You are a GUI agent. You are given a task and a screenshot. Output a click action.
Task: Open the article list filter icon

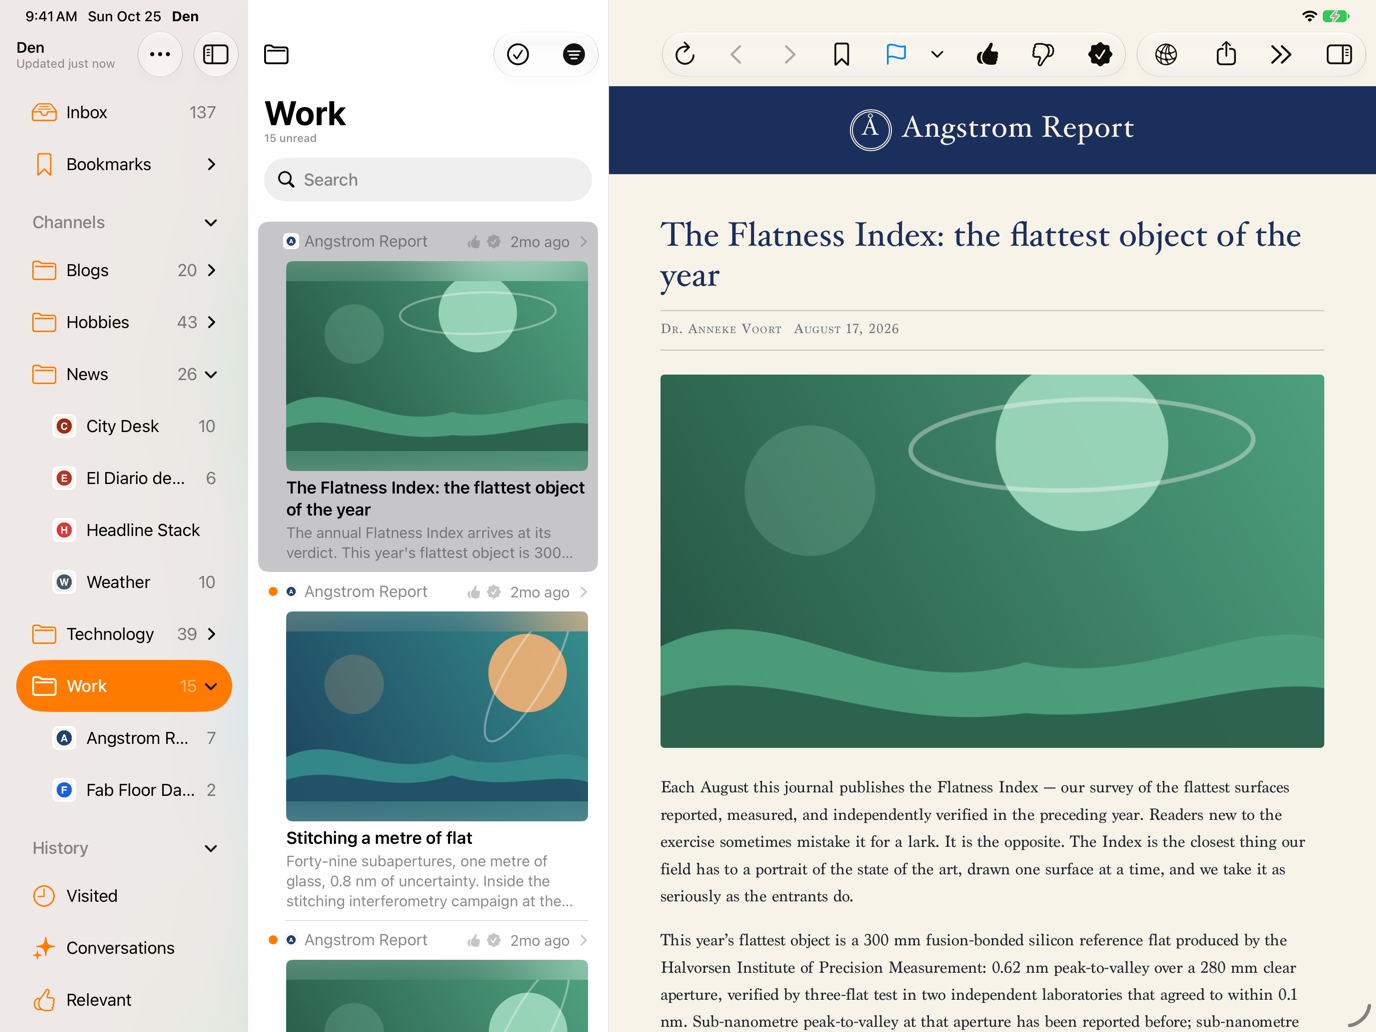click(x=573, y=54)
